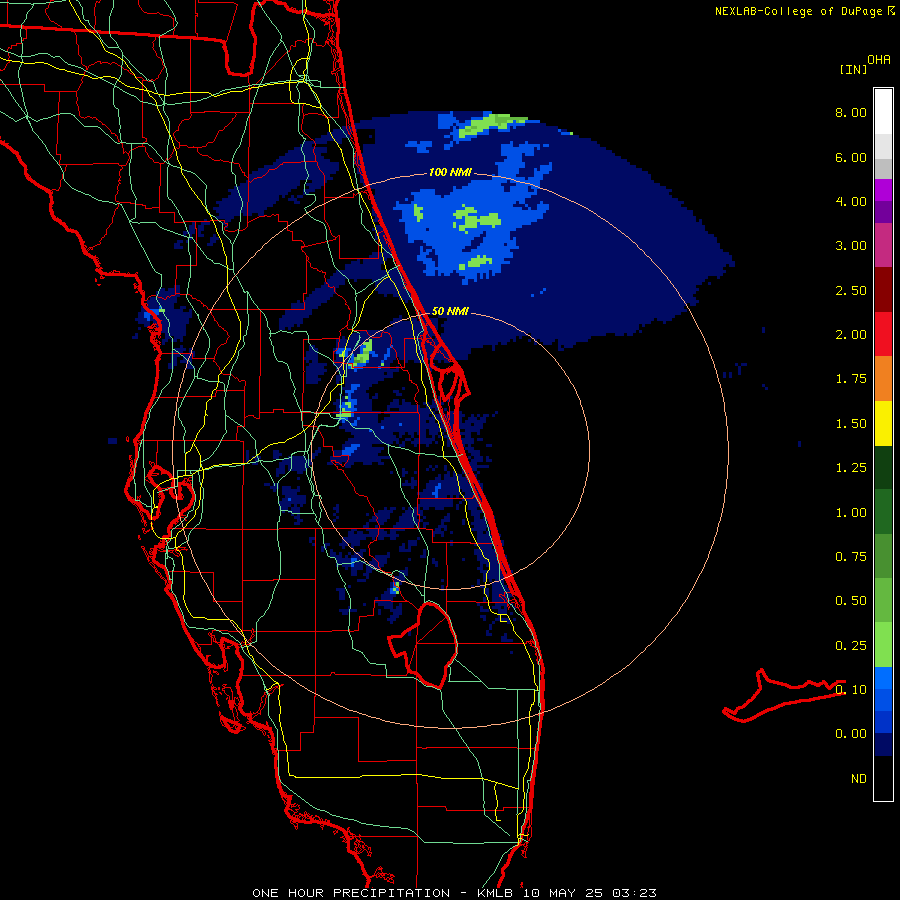
Task: Select the 0.50 legend value
Action: pos(851,601)
